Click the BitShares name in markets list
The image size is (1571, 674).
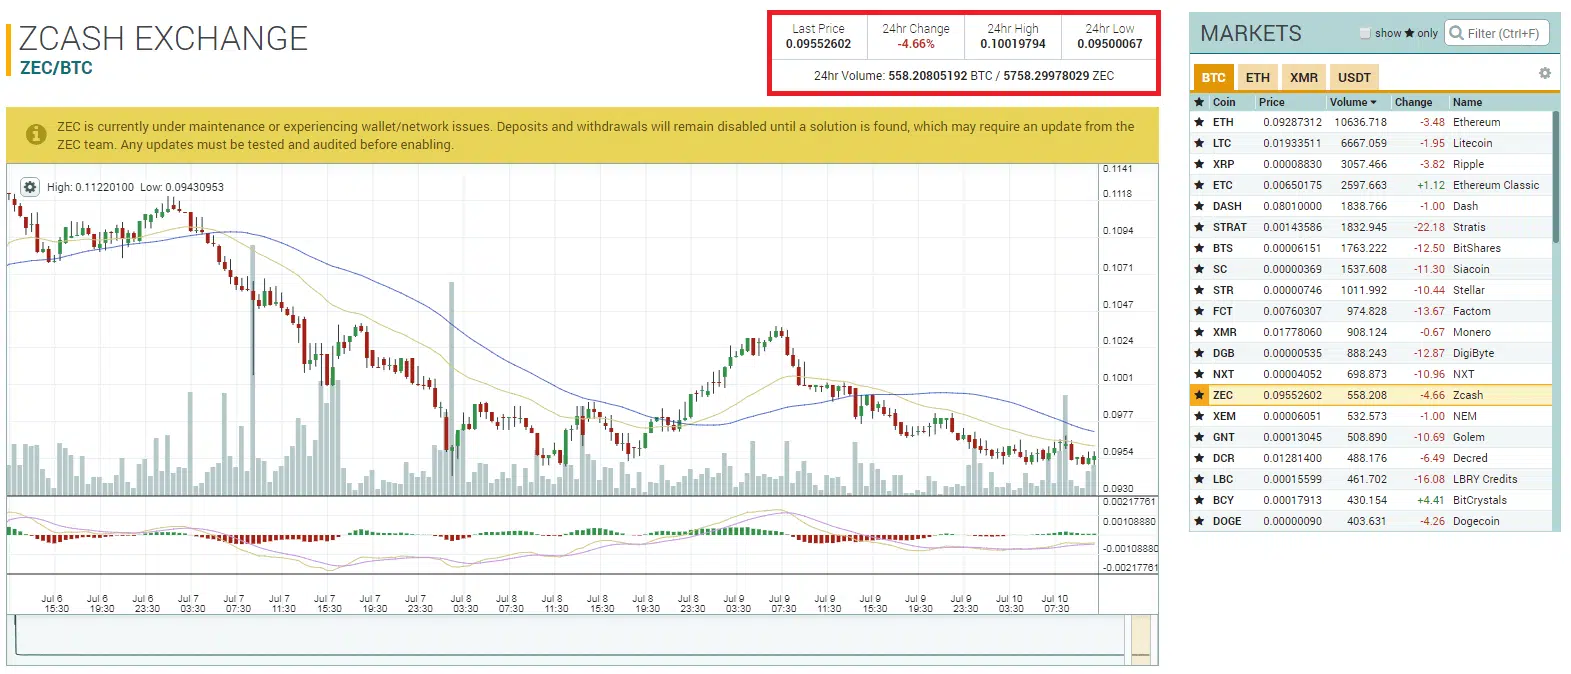(1476, 248)
